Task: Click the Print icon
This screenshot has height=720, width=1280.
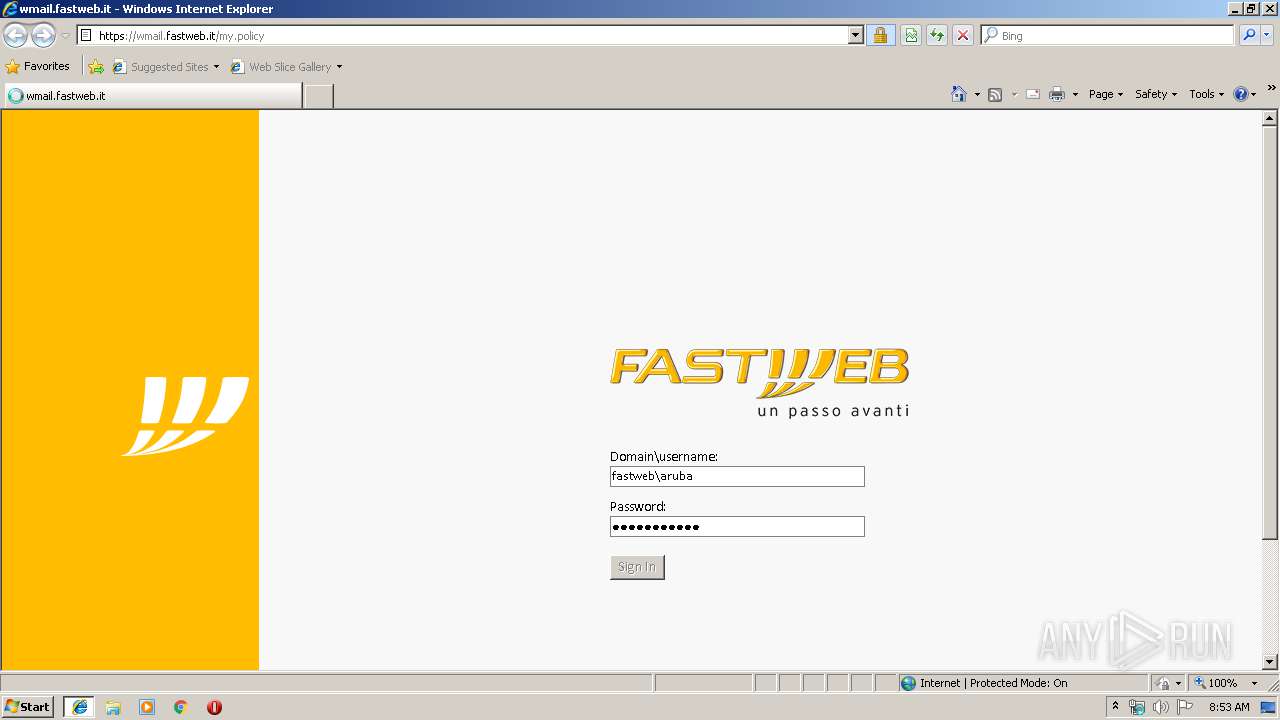Action: point(1057,94)
